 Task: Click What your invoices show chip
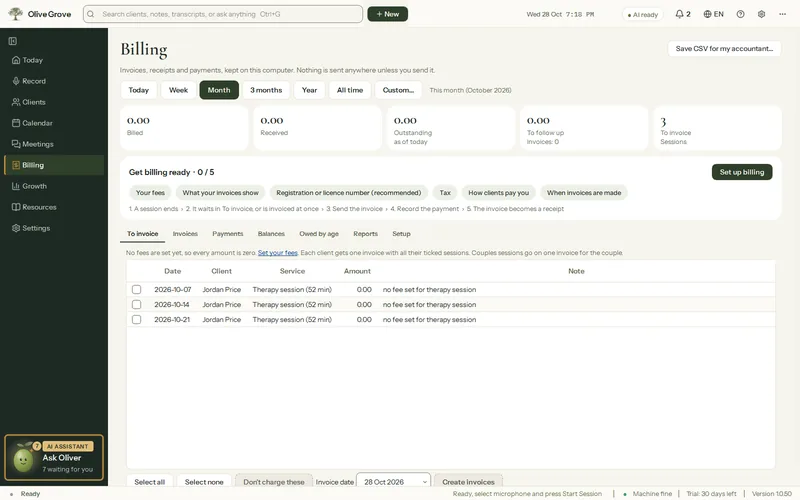220,193
